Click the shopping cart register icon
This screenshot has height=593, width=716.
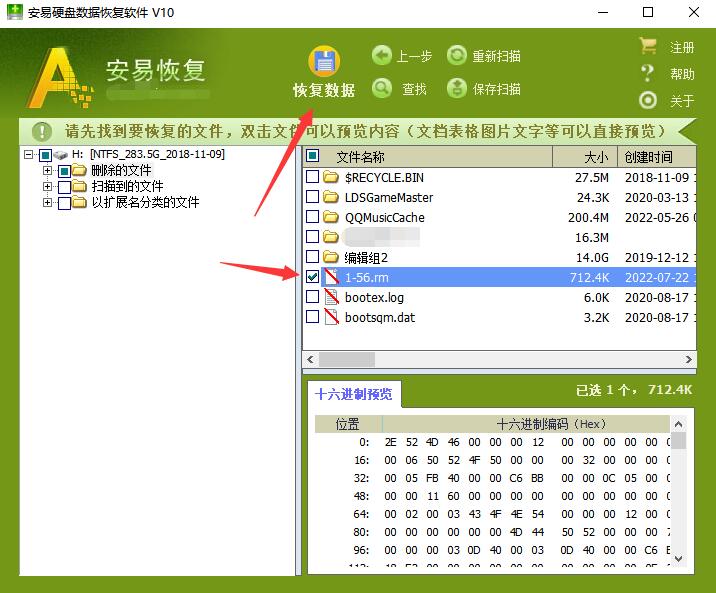tap(648, 46)
